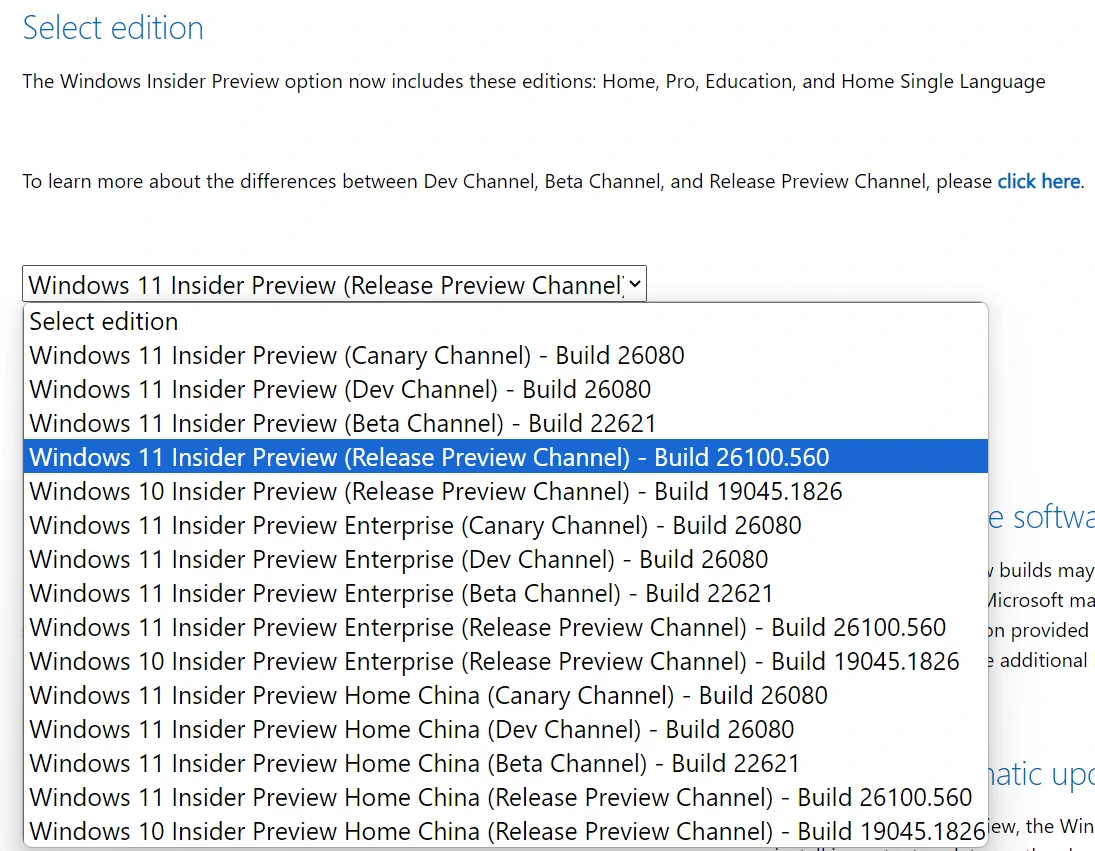Choose the 'Select edition' placeholder option

pos(506,321)
